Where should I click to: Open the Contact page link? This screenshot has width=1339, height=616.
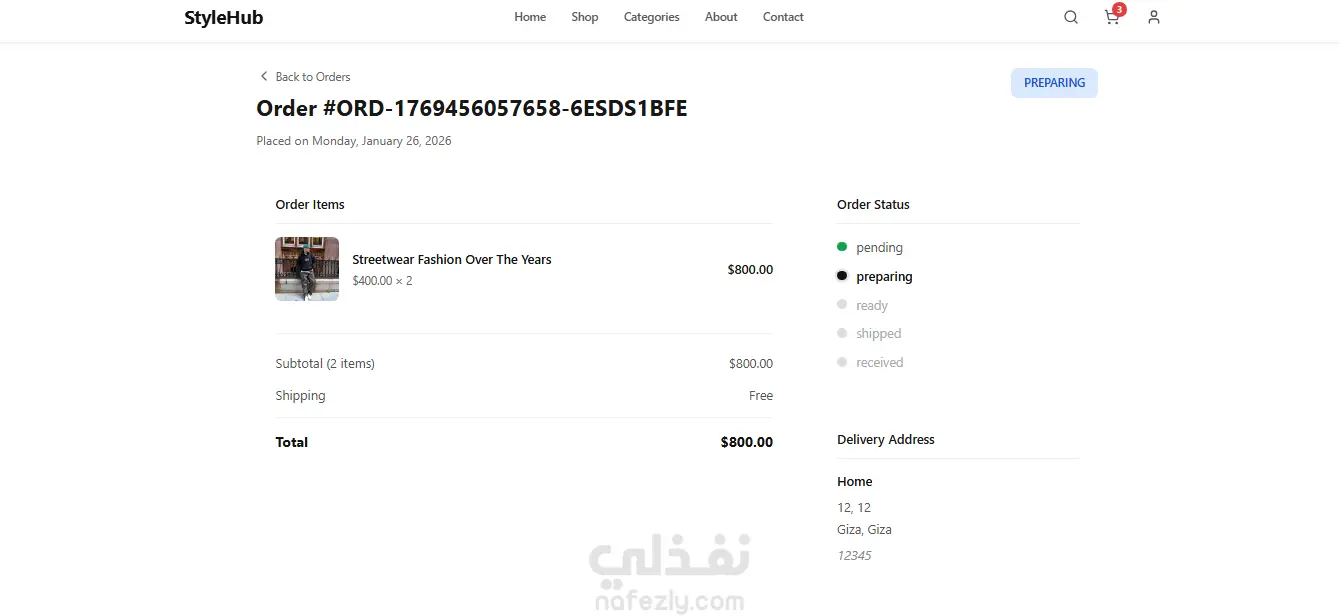click(x=783, y=17)
